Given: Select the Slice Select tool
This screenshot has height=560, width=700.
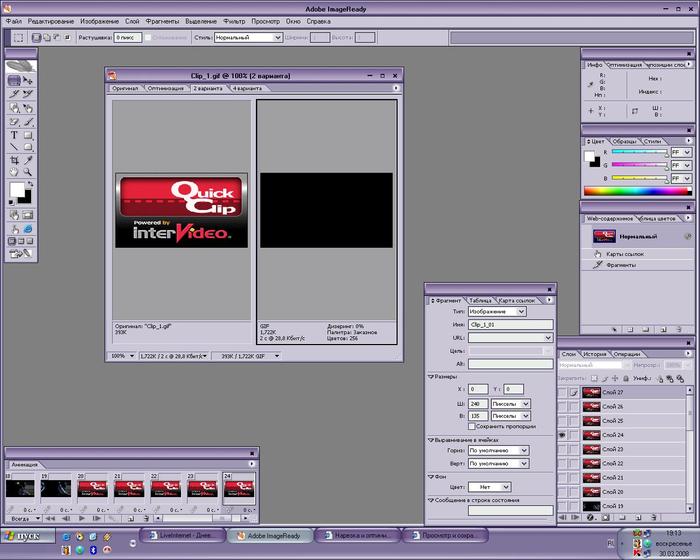Looking at the screenshot, I should (x=28, y=94).
